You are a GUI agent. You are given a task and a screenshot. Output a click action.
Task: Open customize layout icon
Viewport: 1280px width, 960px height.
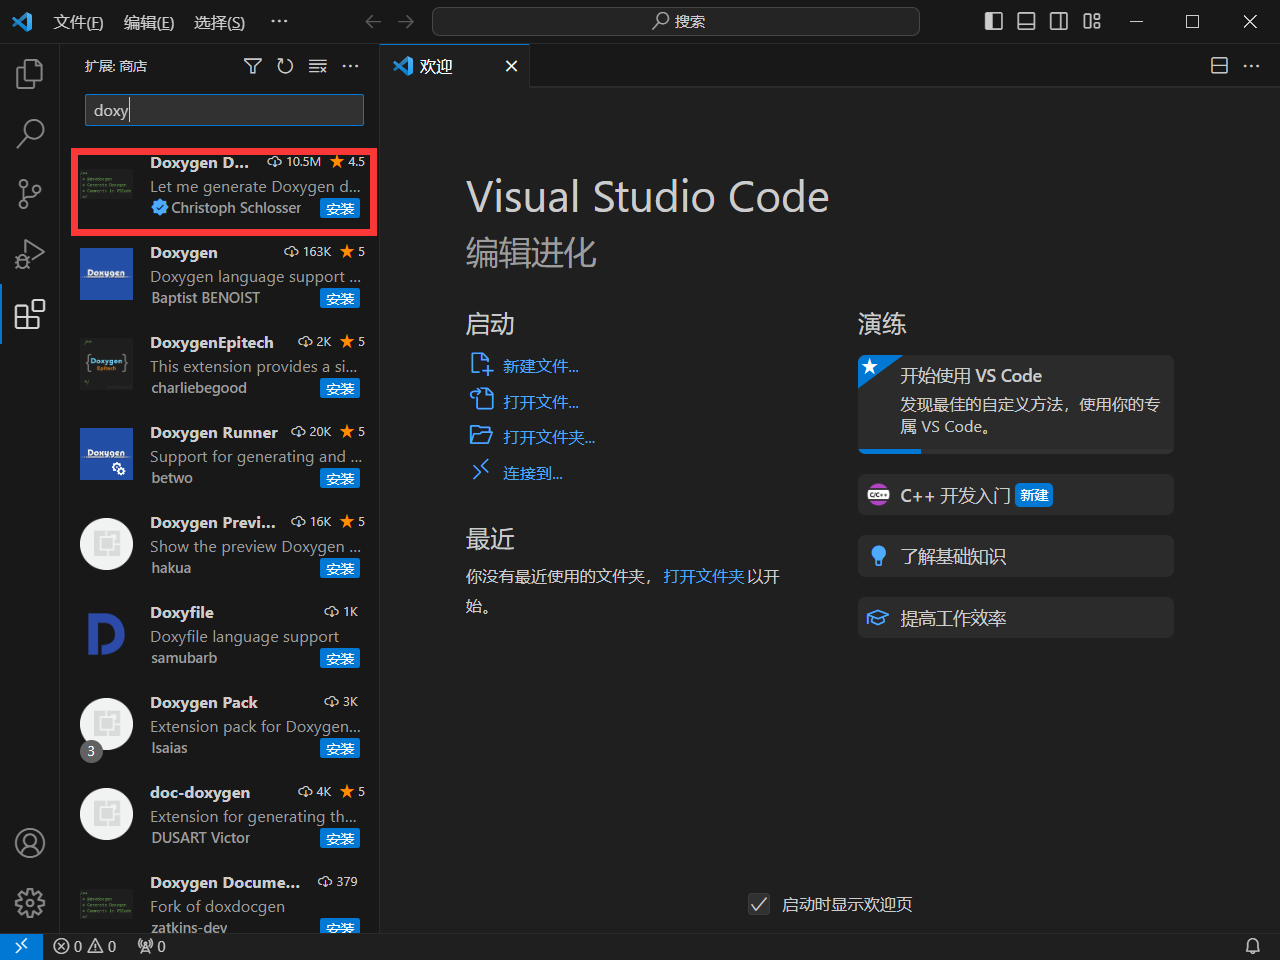(x=1092, y=22)
